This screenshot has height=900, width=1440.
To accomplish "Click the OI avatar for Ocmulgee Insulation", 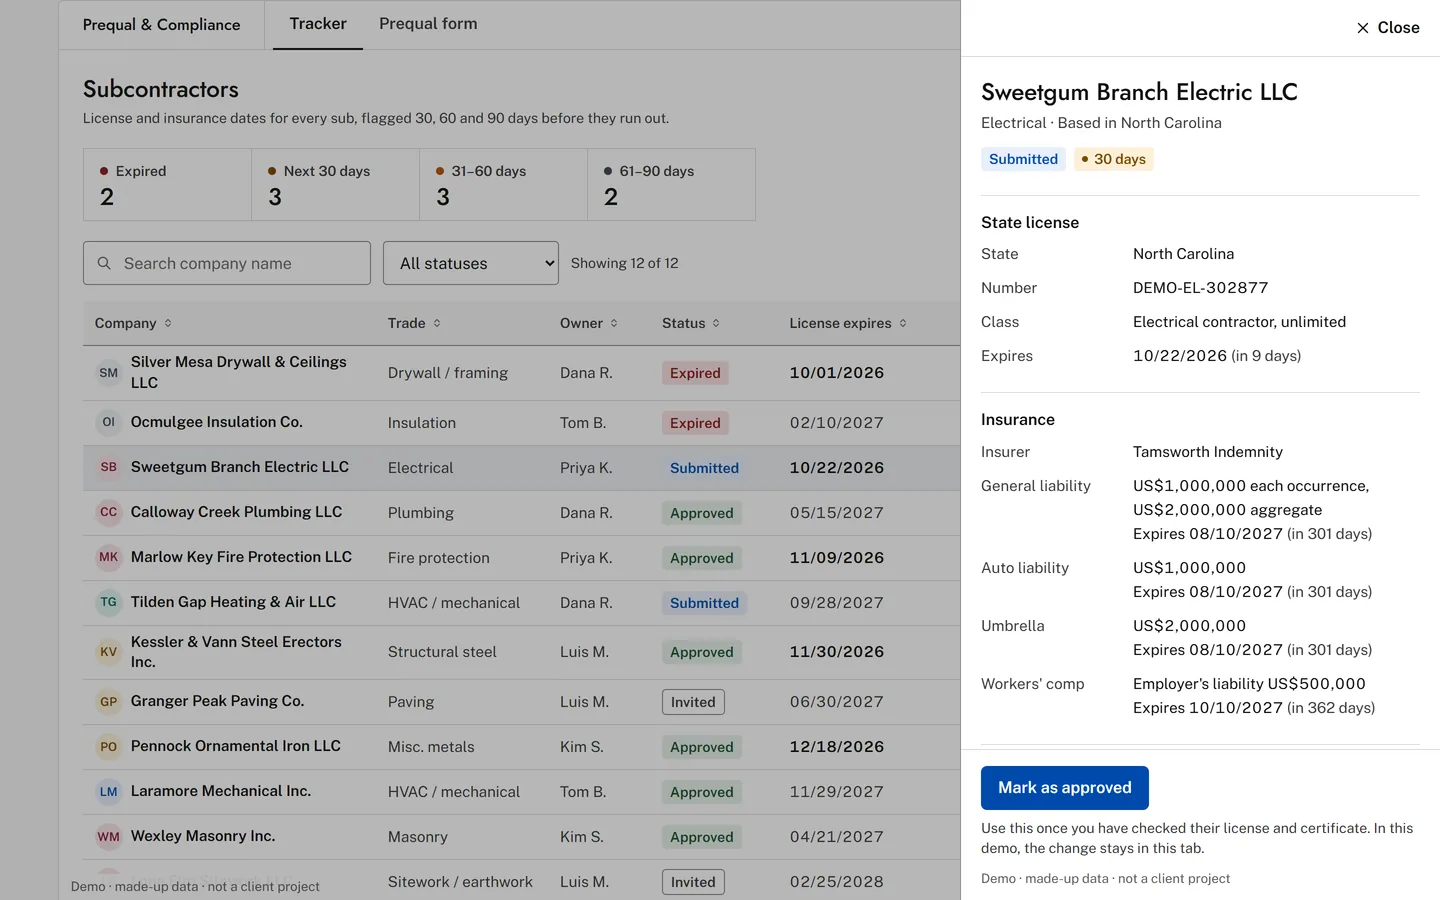I will tap(109, 422).
